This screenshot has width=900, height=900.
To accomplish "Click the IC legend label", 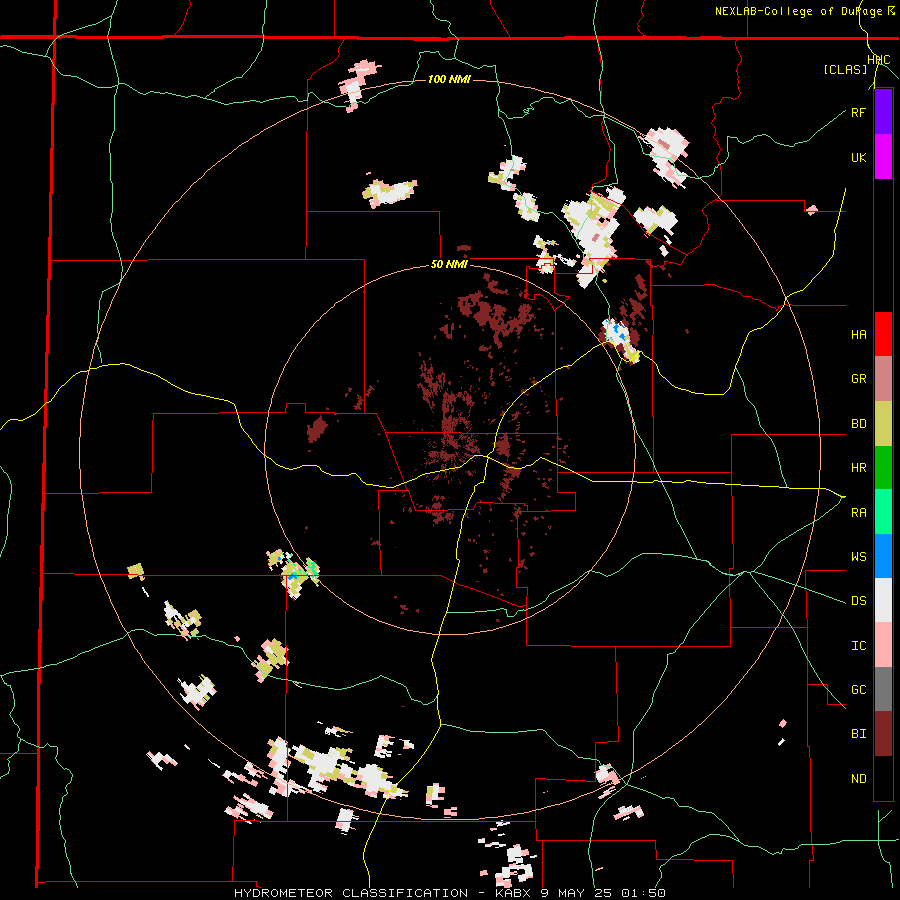I will pyautogui.click(x=858, y=646).
